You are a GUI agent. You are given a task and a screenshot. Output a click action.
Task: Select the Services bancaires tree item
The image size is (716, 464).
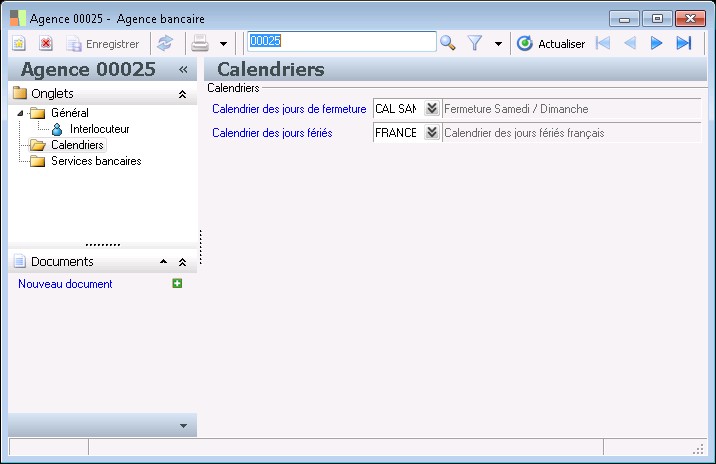96,161
